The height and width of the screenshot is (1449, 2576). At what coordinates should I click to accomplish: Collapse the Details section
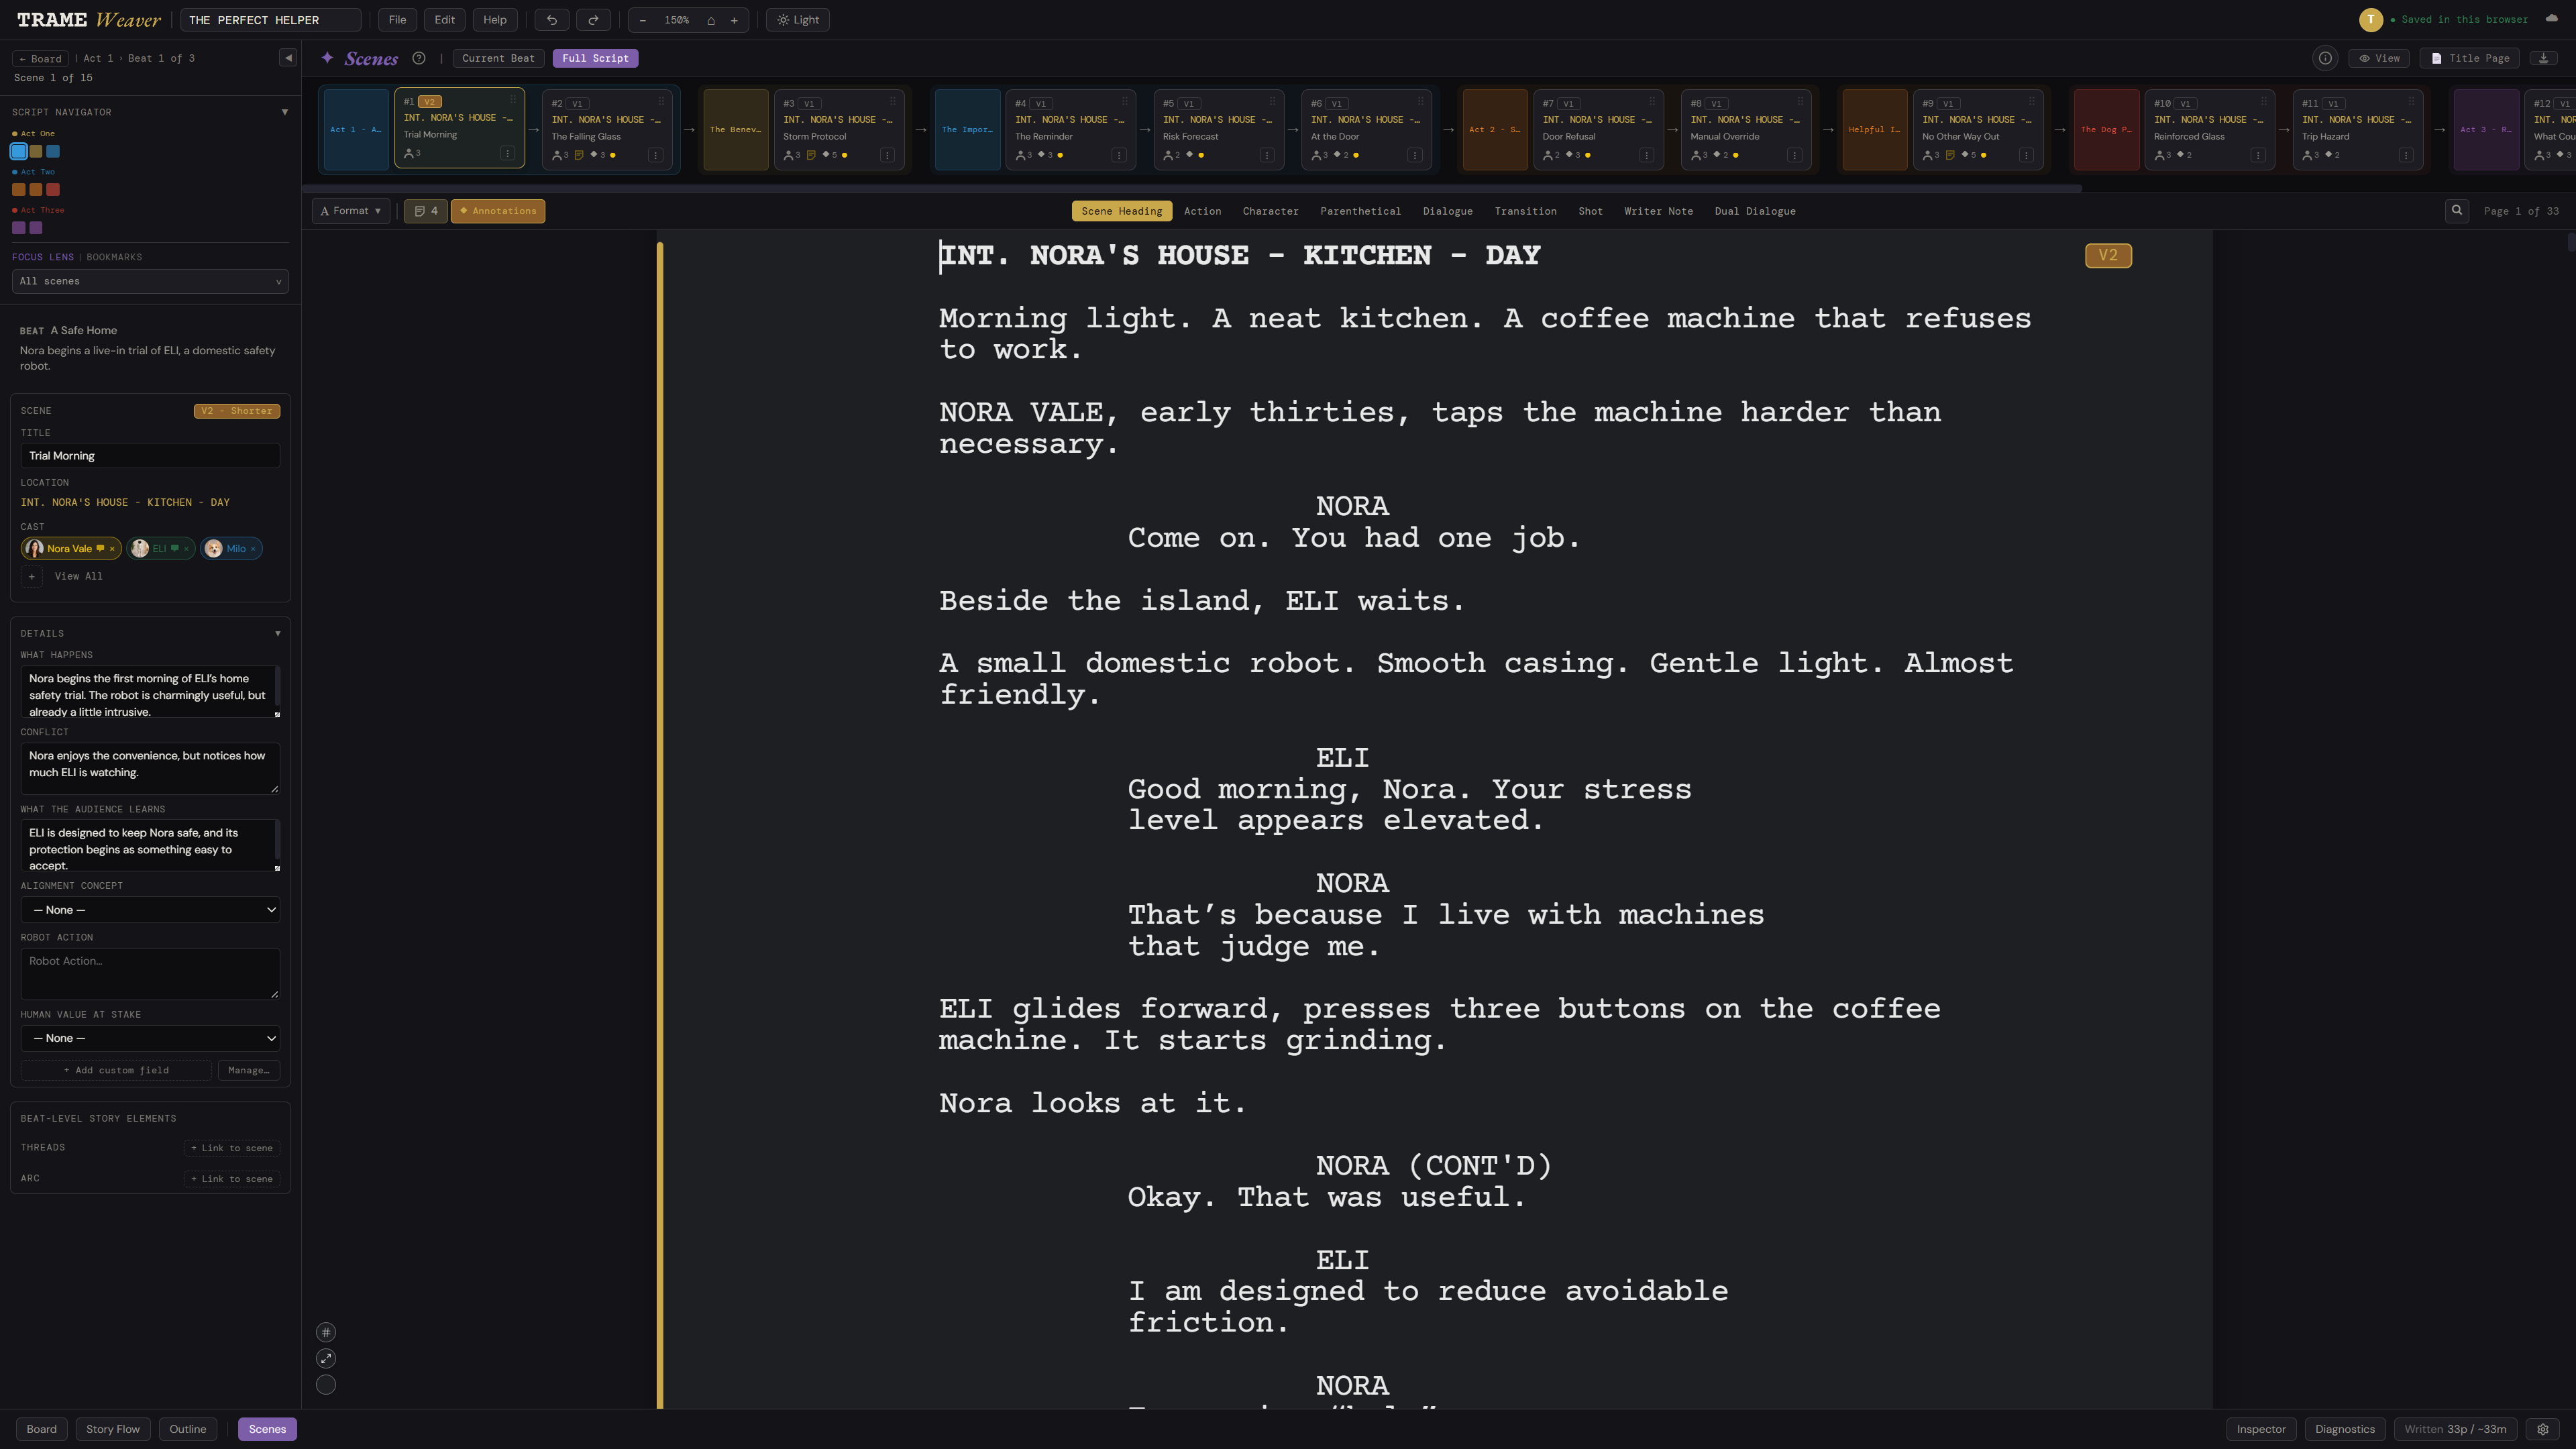(x=277, y=633)
